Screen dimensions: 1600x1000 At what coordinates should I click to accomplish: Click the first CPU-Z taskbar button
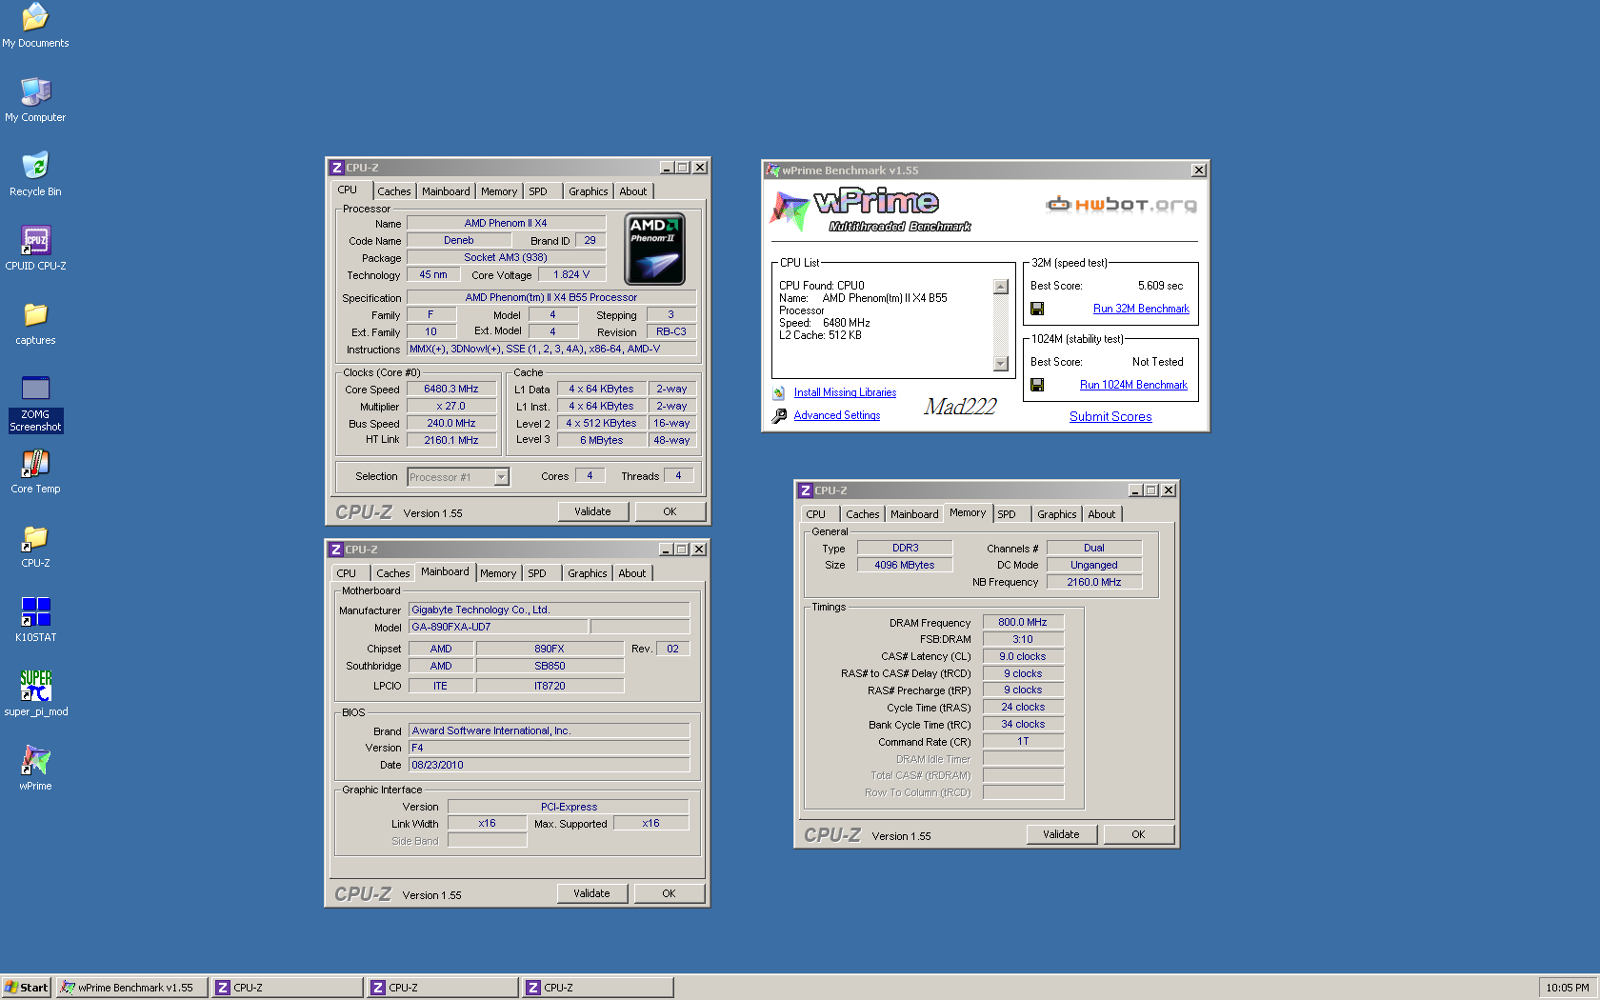click(288, 987)
